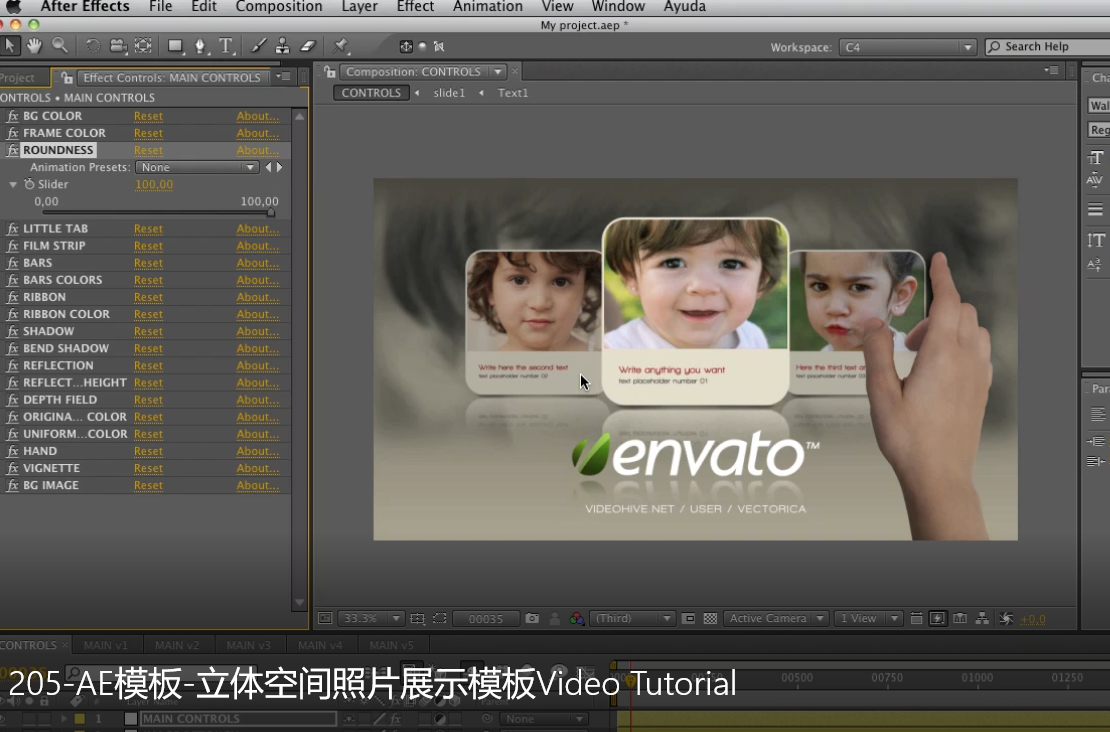
Task: Click the Choose grid and guide options icon
Action: 418,619
